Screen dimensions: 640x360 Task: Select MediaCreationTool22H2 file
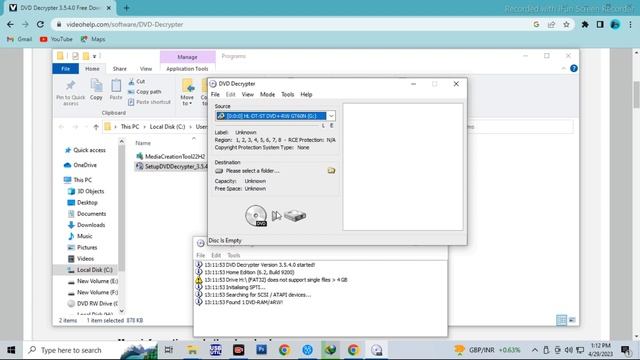click(171, 156)
